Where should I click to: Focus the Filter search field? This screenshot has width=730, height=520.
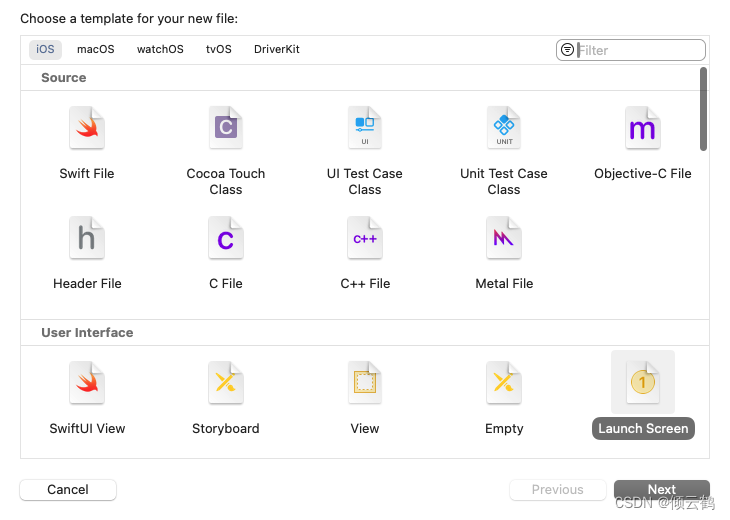click(630, 50)
